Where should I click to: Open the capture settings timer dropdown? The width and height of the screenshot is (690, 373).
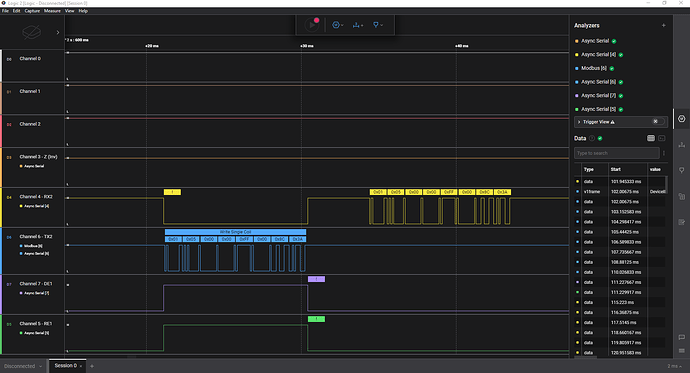338,25
